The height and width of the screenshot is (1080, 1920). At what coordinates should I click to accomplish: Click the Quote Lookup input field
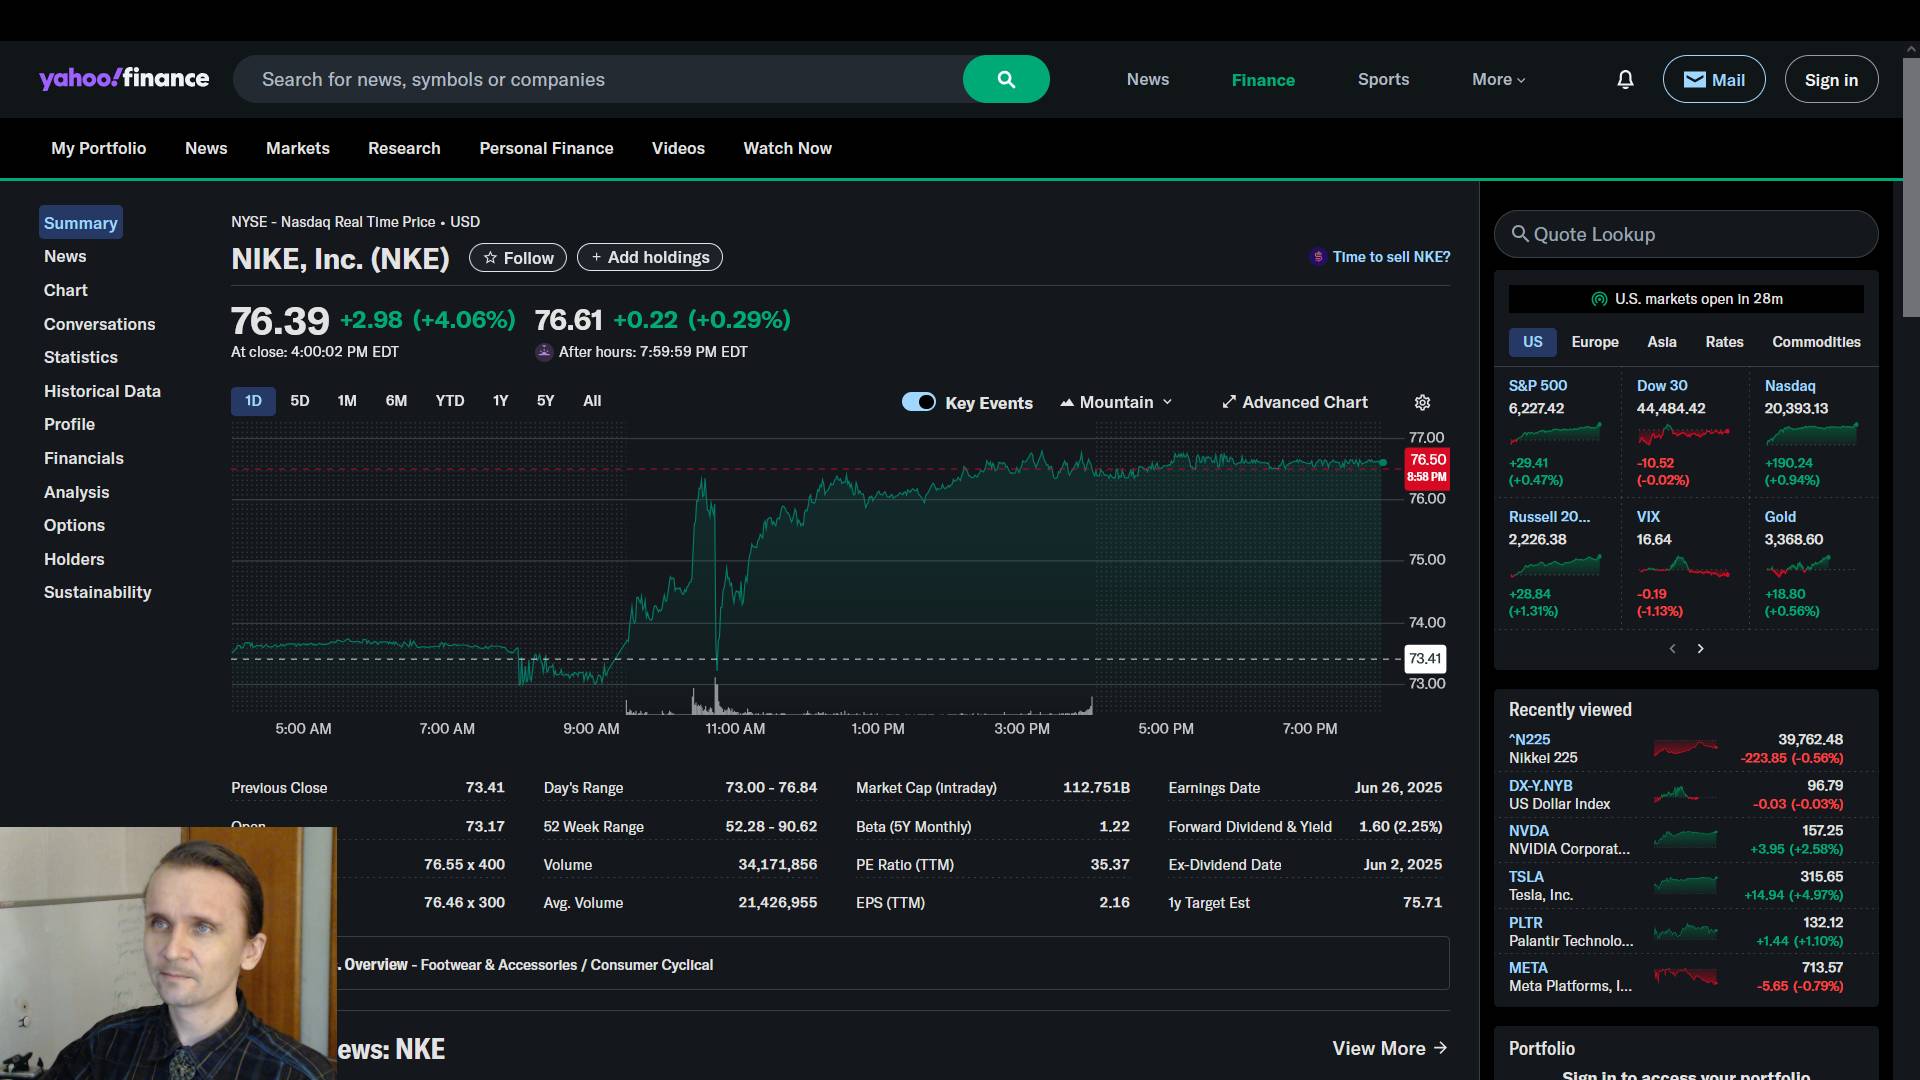[x=1686, y=234]
